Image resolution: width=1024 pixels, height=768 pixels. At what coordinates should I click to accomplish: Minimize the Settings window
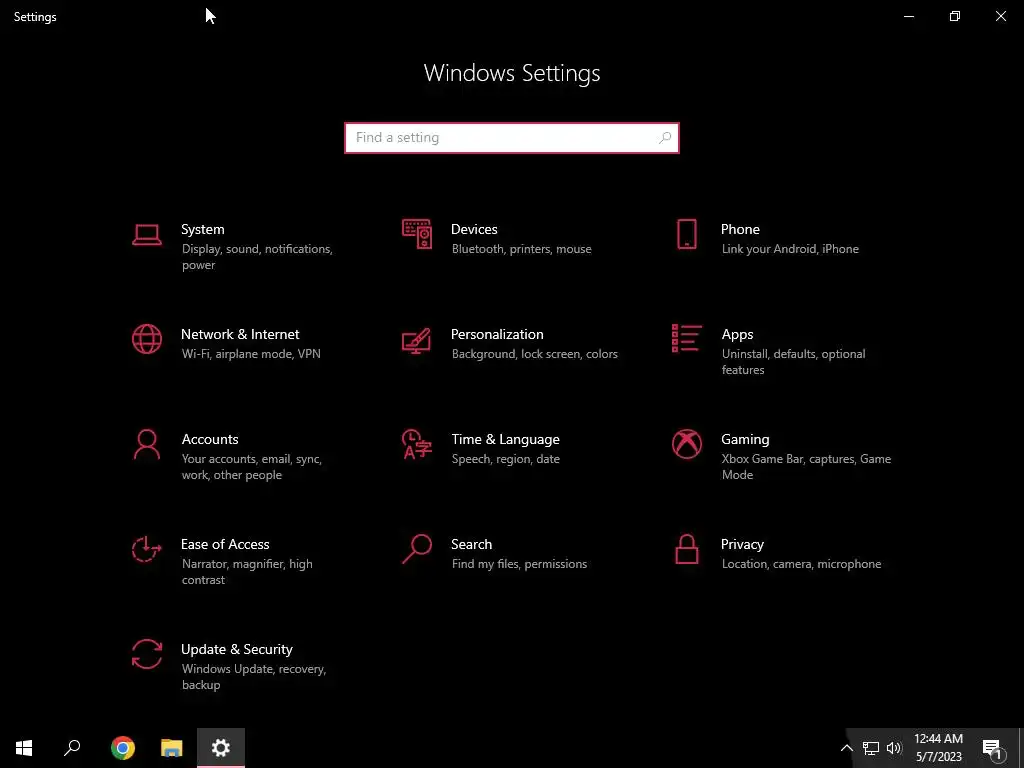click(908, 16)
